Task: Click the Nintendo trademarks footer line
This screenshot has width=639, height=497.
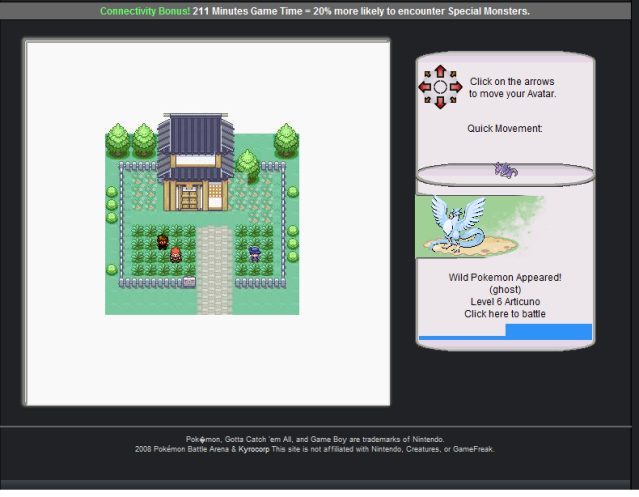Action: (x=315, y=439)
